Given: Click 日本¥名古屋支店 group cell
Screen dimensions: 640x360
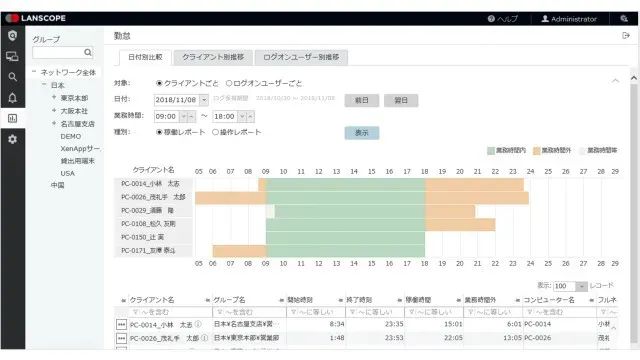Looking at the screenshot, I should [247, 324].
